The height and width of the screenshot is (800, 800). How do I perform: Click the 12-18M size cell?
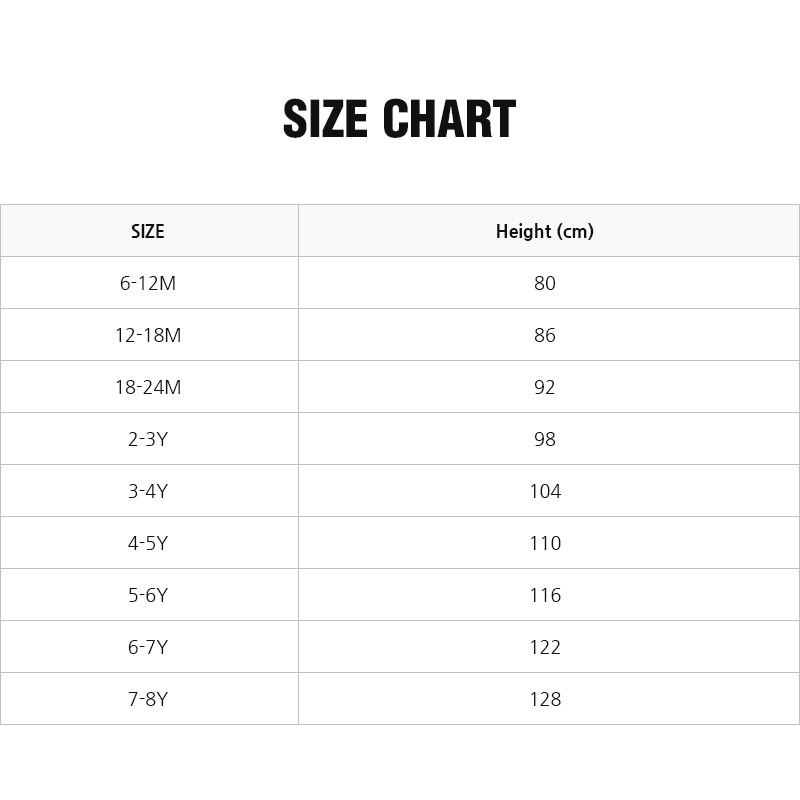click(148, 335)
